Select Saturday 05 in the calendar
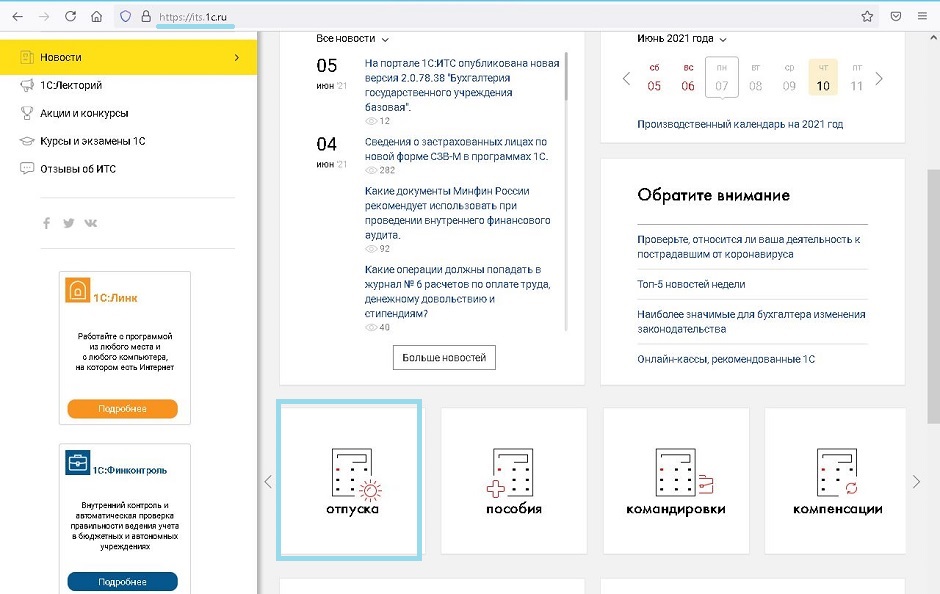940x594 pixels. pyautogui.click(x=654, y=78)
